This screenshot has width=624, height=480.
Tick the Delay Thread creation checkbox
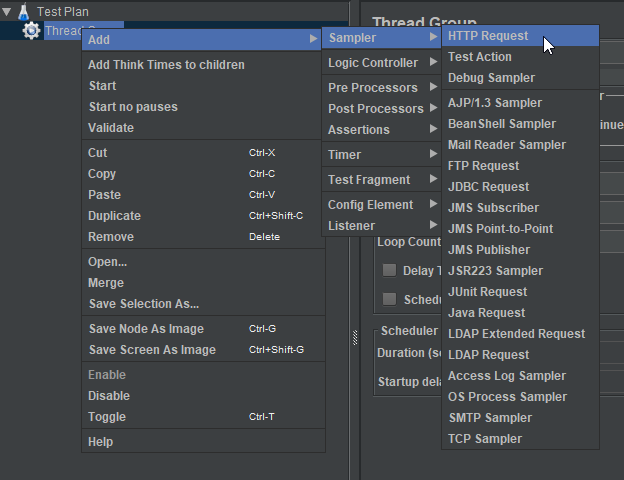(389, 270)
